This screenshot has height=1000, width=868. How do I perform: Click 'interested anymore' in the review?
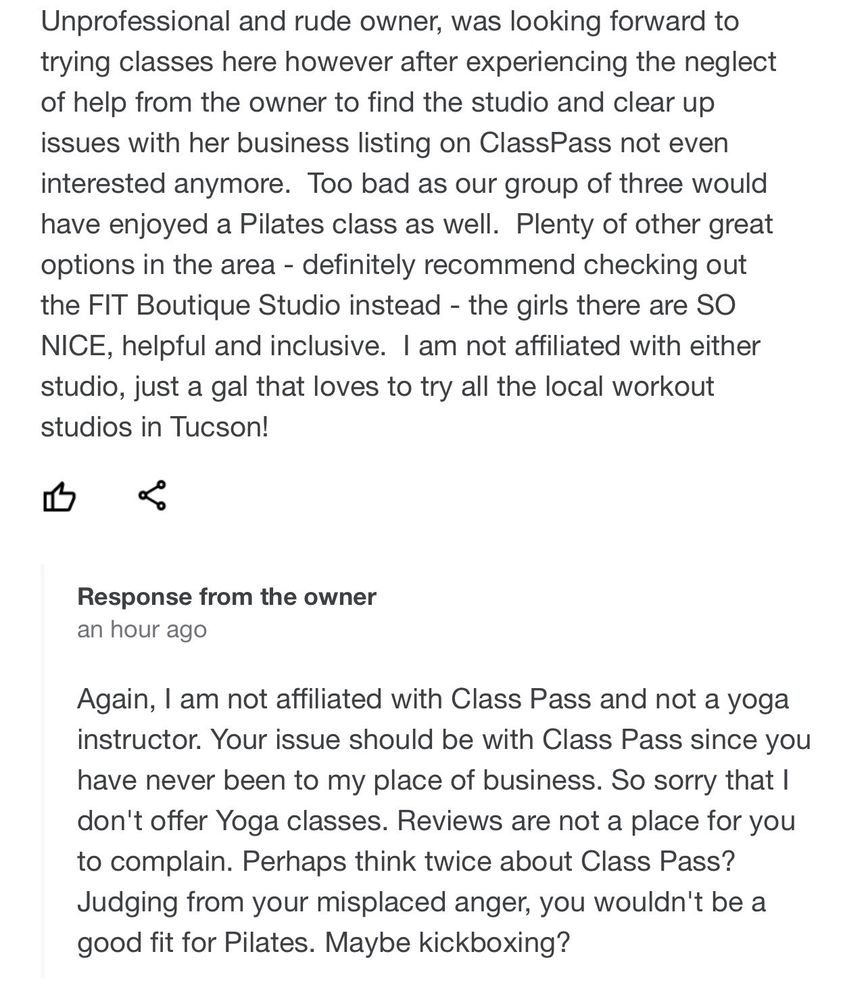pos(164,184)
